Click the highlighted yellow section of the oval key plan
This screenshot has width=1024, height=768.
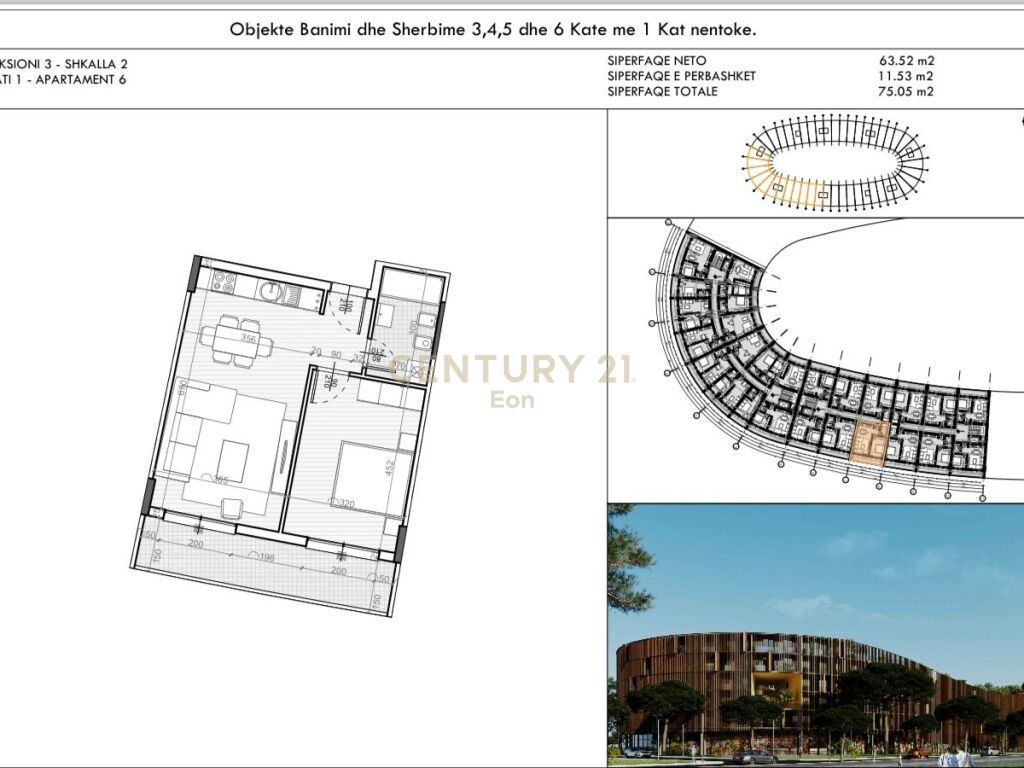(x=782, y=177)
